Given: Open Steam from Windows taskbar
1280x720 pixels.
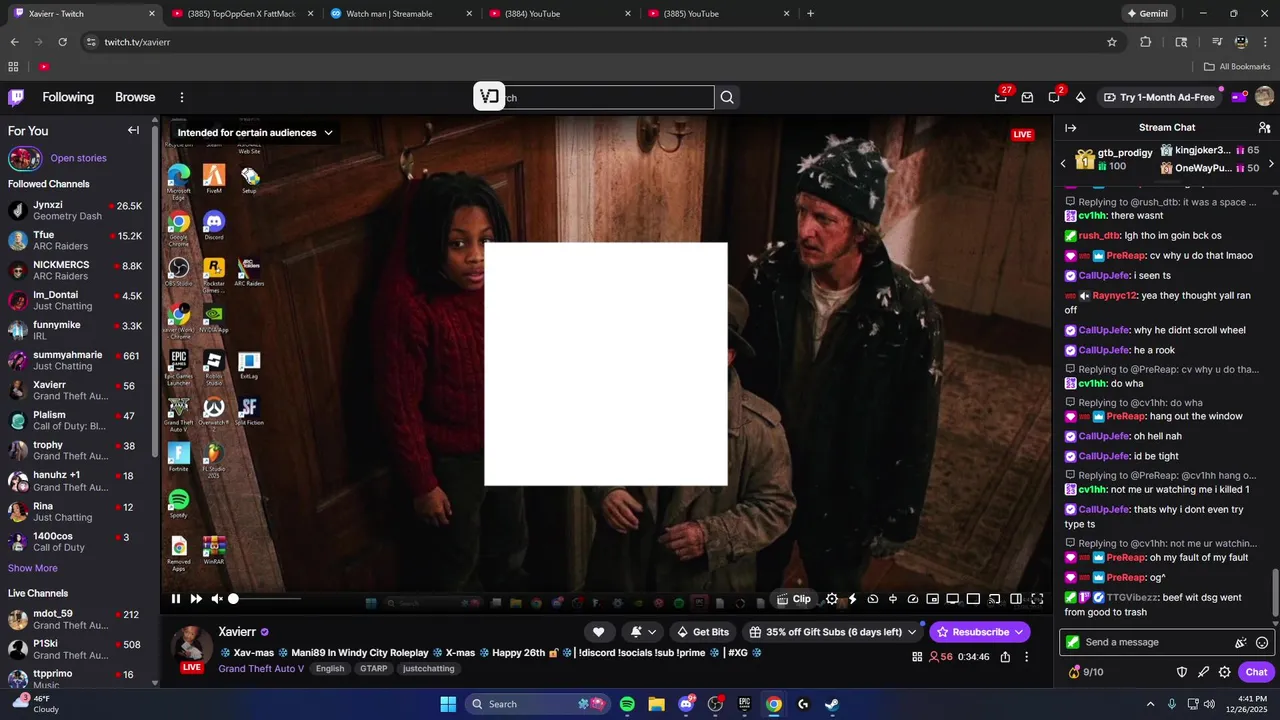Looking at the screenshot, I should (831, 704).
